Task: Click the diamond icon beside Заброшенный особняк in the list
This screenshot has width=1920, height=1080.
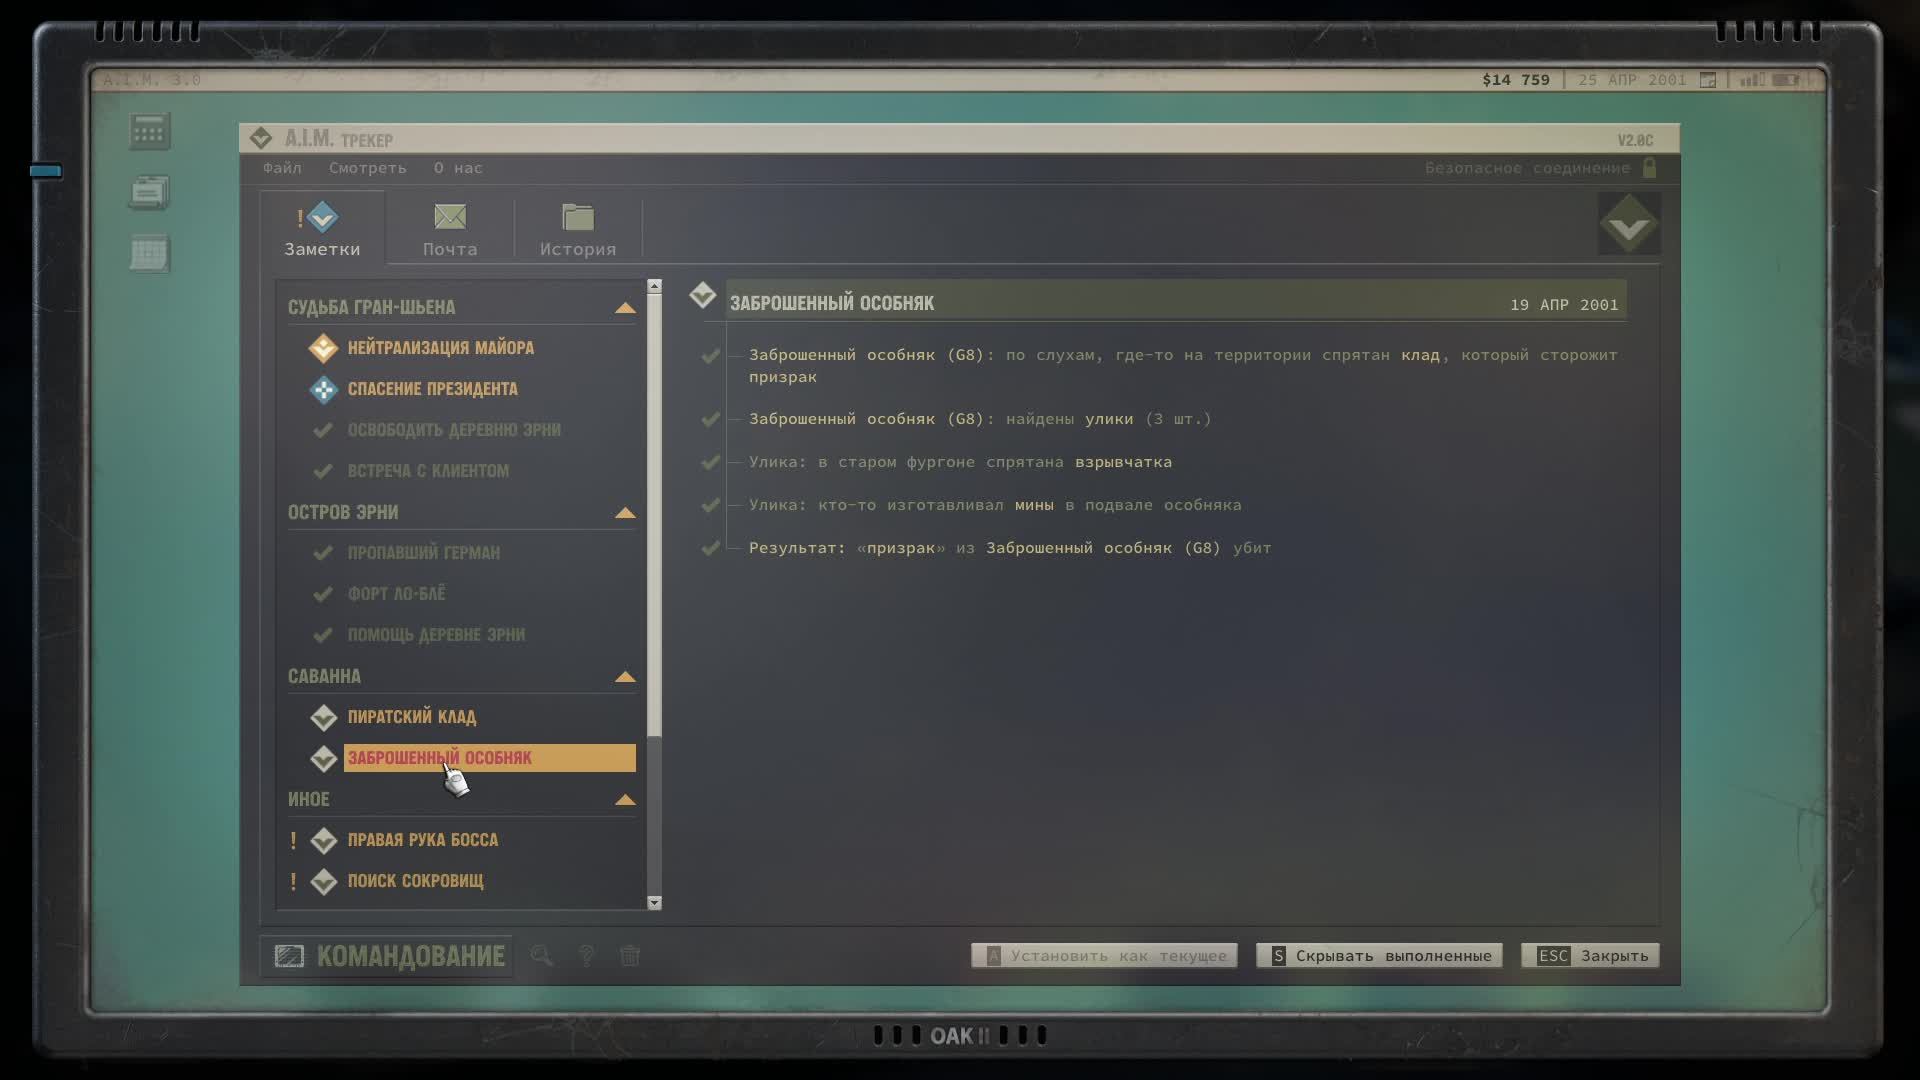Action: tap(323, 758)
